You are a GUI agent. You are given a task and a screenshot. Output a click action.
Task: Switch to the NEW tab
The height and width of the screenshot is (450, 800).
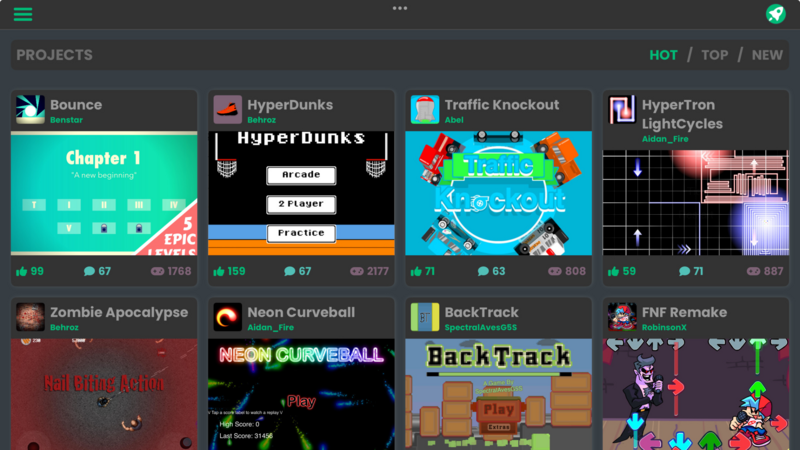[767, 55]
